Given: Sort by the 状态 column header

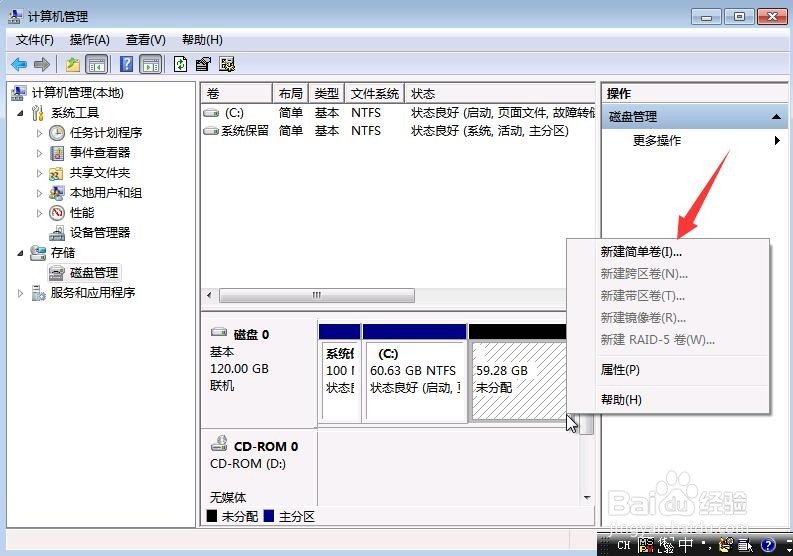Looking at the screenshot, I should pos(500,94).
